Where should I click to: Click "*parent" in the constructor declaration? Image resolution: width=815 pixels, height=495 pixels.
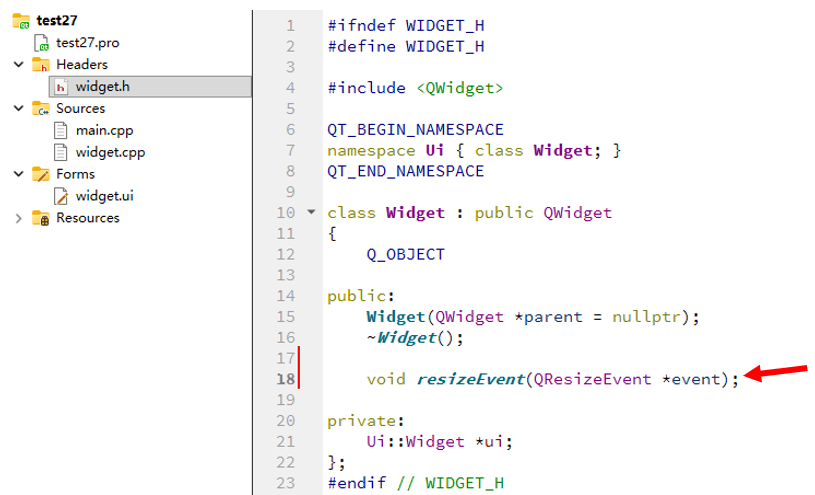click(548, 317)
